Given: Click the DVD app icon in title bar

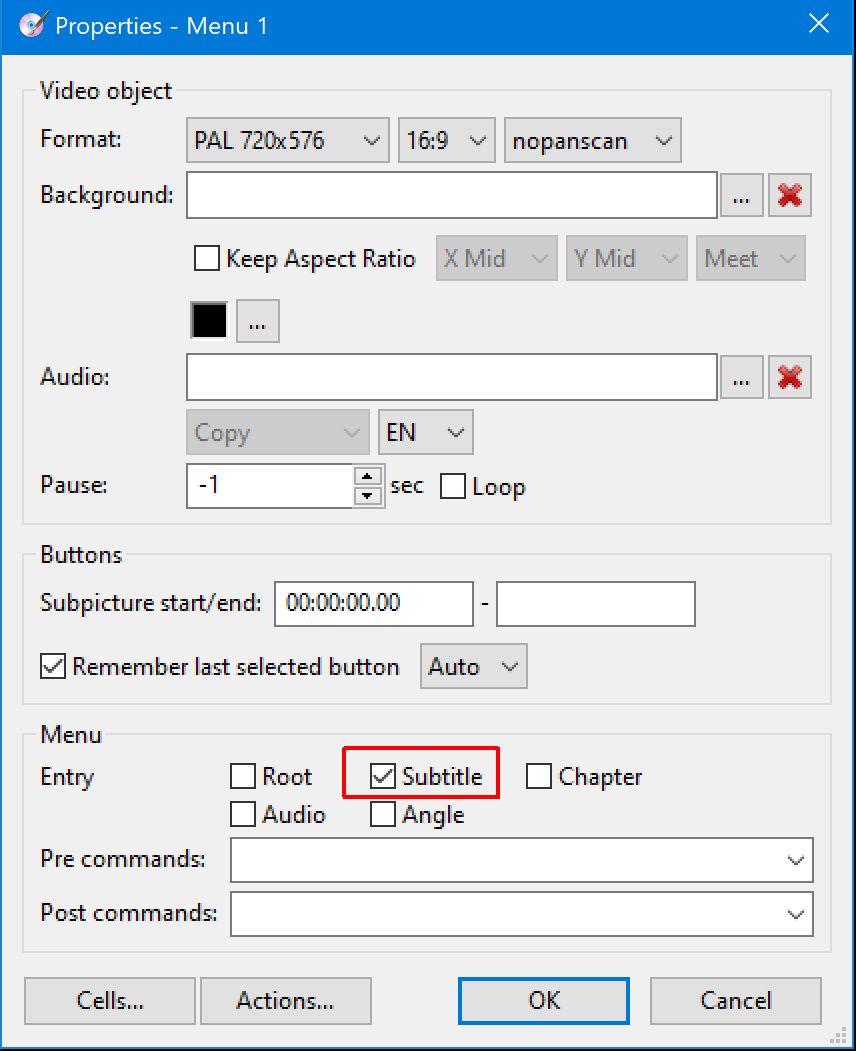Looking at the screenshot, I should pos(33,24).
